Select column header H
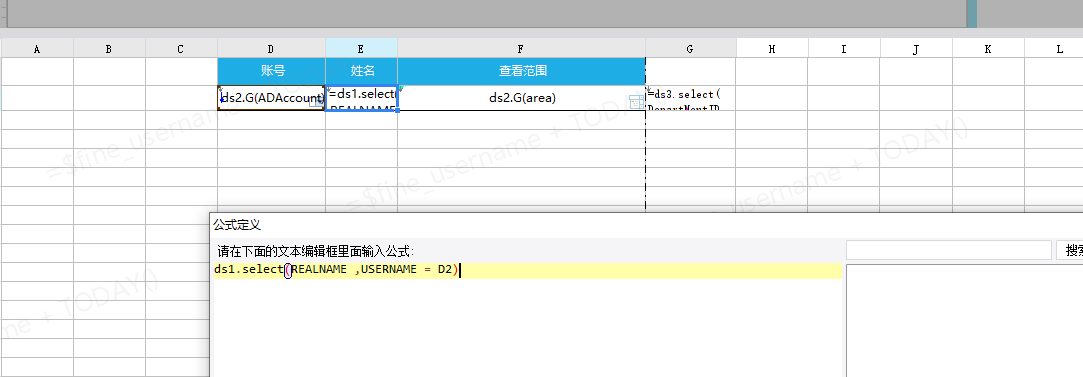This screenshot has width=1083, height=377. [x=771, y=49]
